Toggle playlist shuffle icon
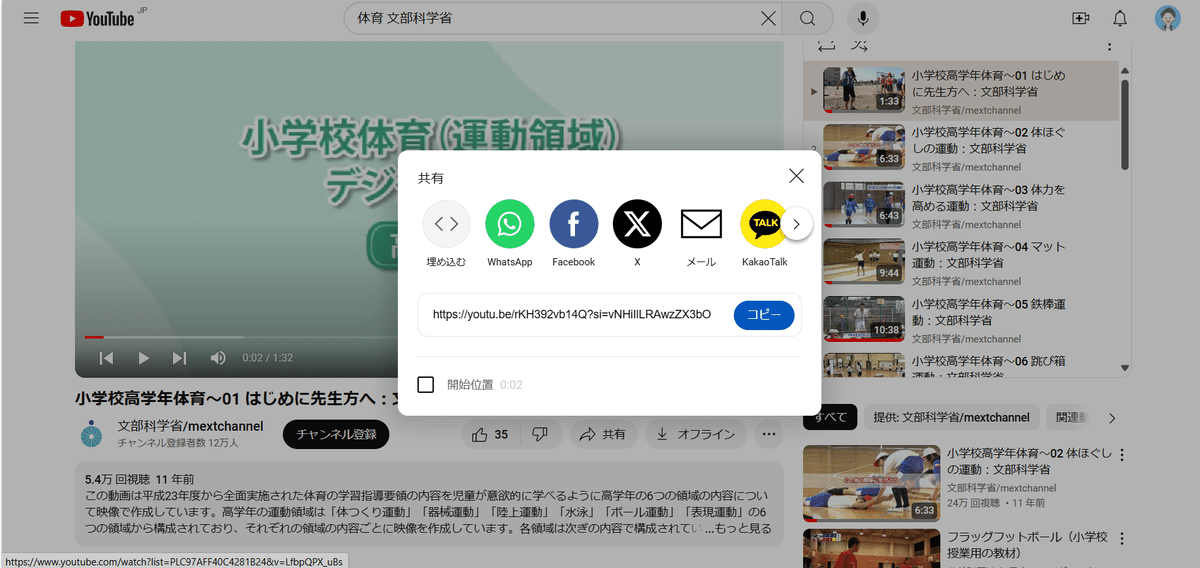Screen dimensions: 1200x568 click(x=858, y=45)
